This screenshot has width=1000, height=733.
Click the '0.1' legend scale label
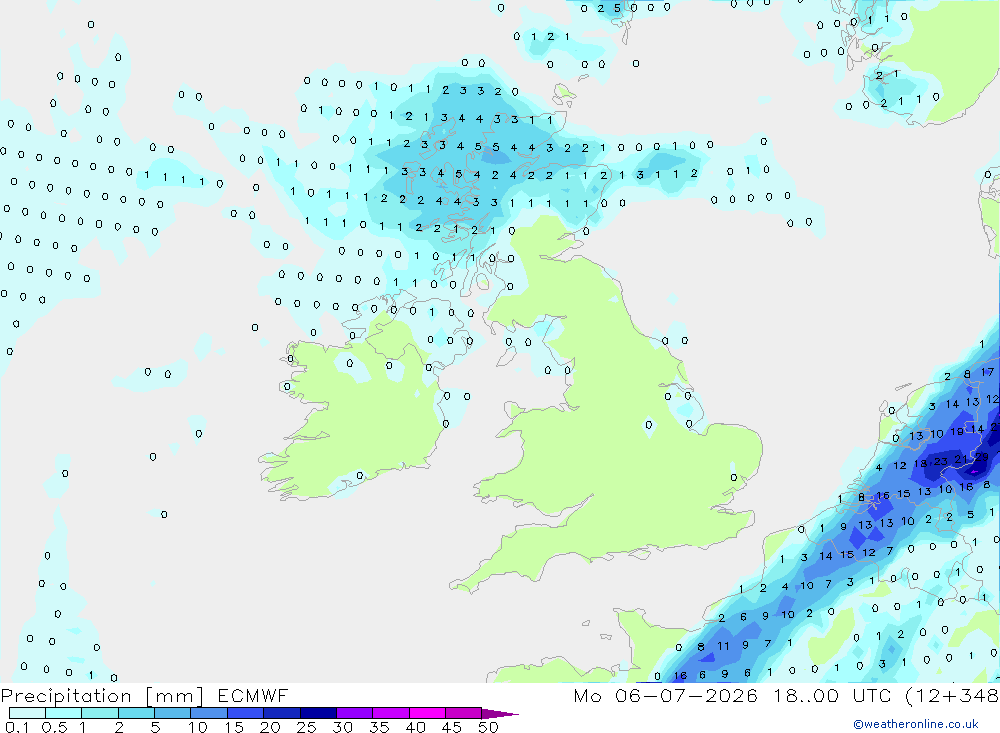[17, 727]
